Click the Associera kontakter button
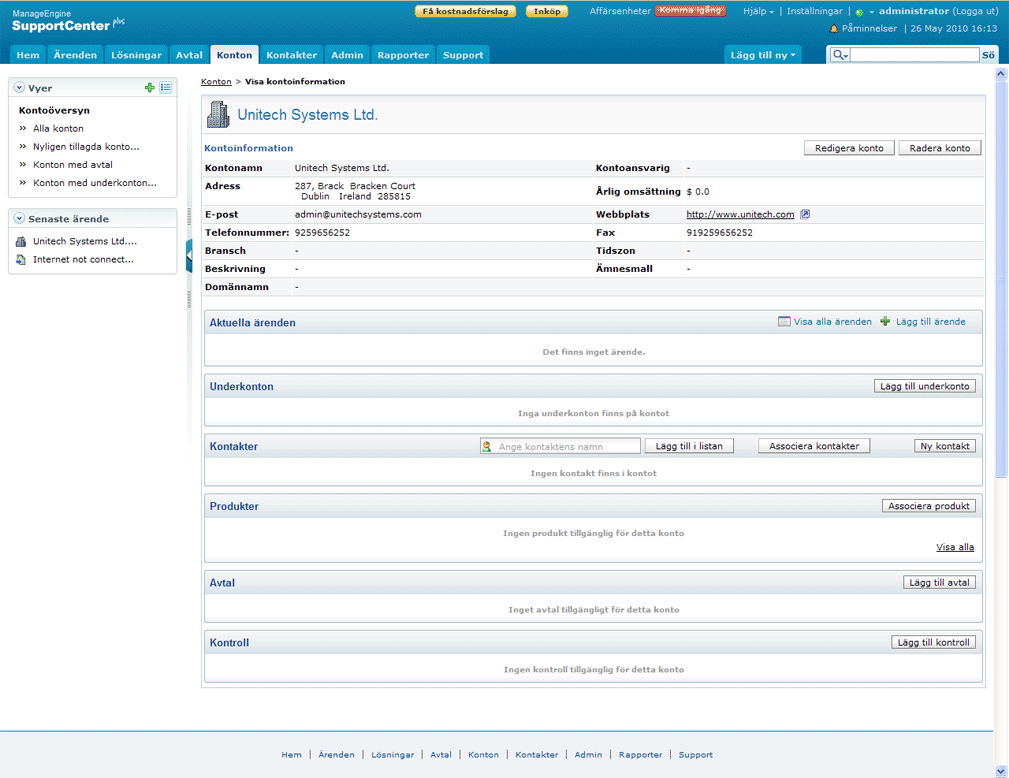1009x778 pixels. [x=814, y=446]
